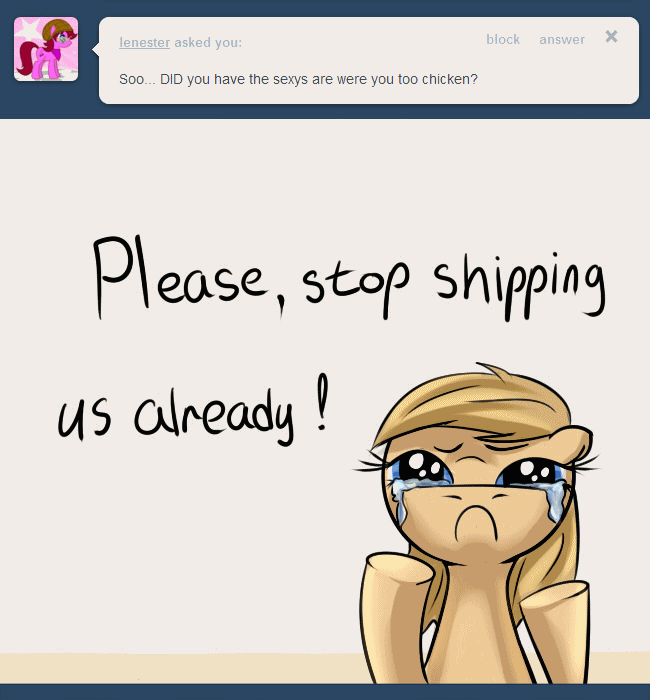Select the question text about being chicken
650x700 pixels.
298,79
